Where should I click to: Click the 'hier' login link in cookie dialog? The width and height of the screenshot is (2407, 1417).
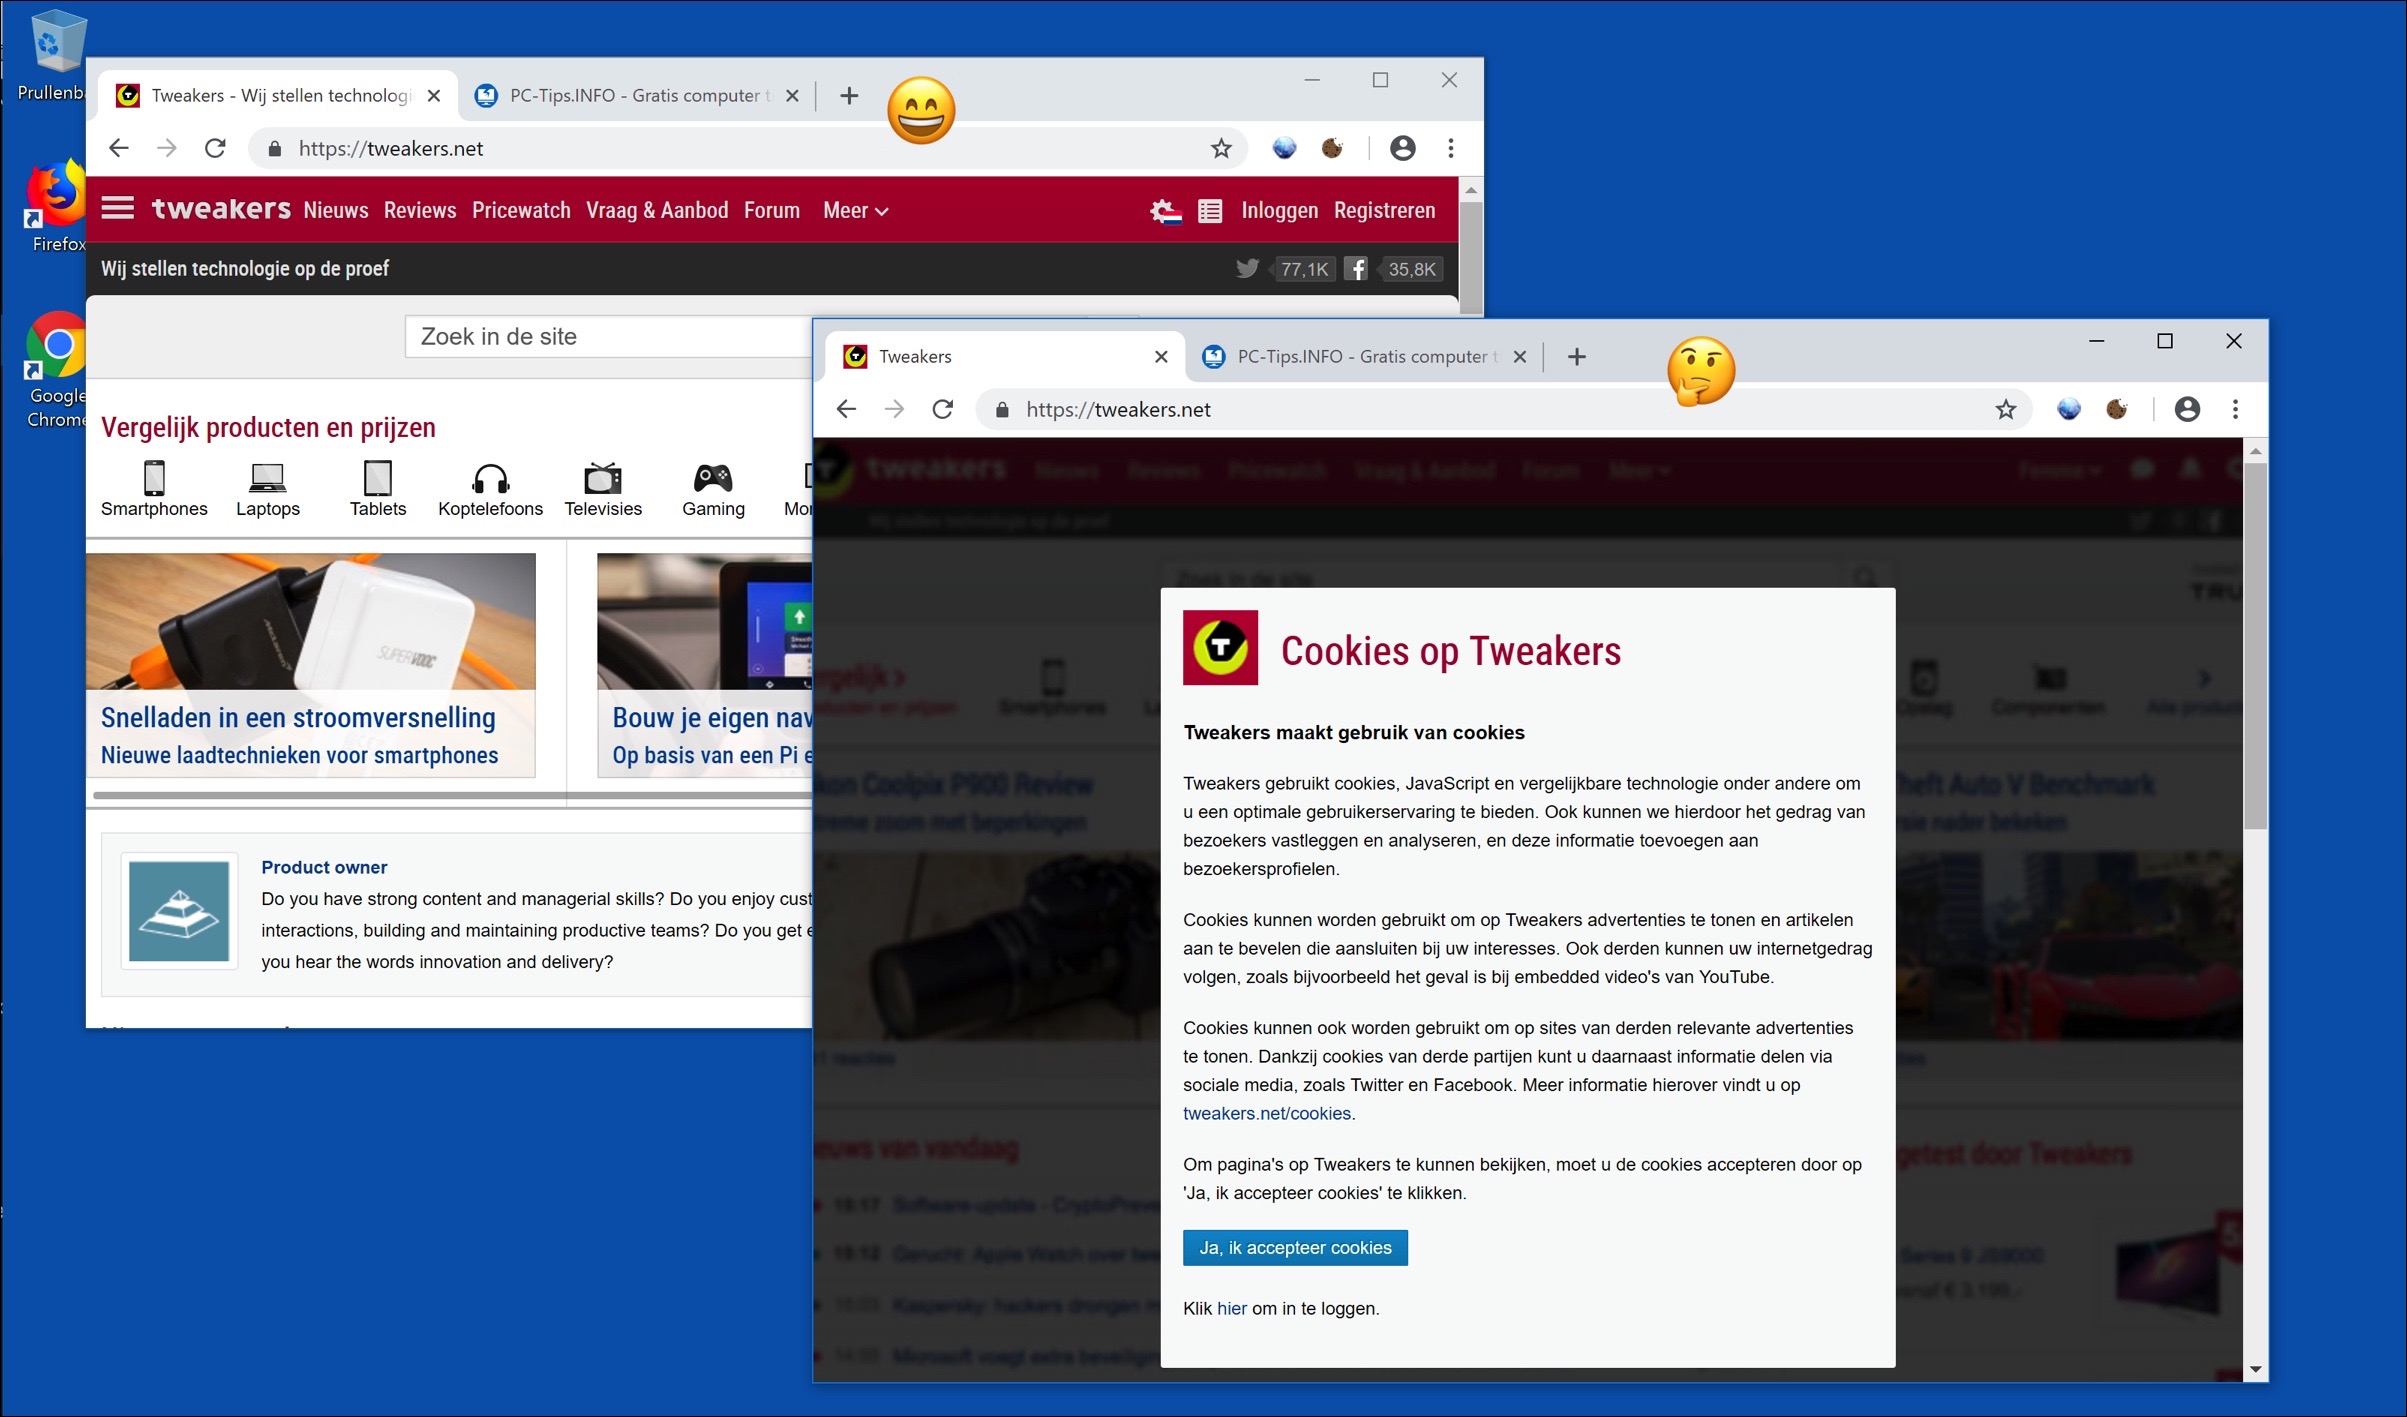tap(1233, 1307)
